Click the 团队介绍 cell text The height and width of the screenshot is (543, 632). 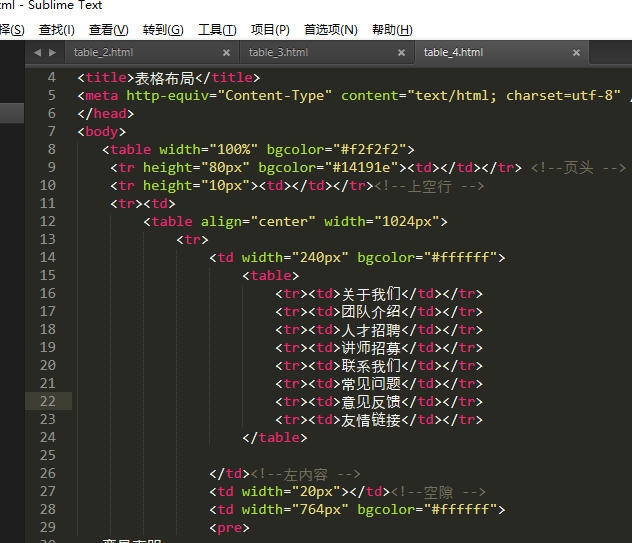pos(371,312)
